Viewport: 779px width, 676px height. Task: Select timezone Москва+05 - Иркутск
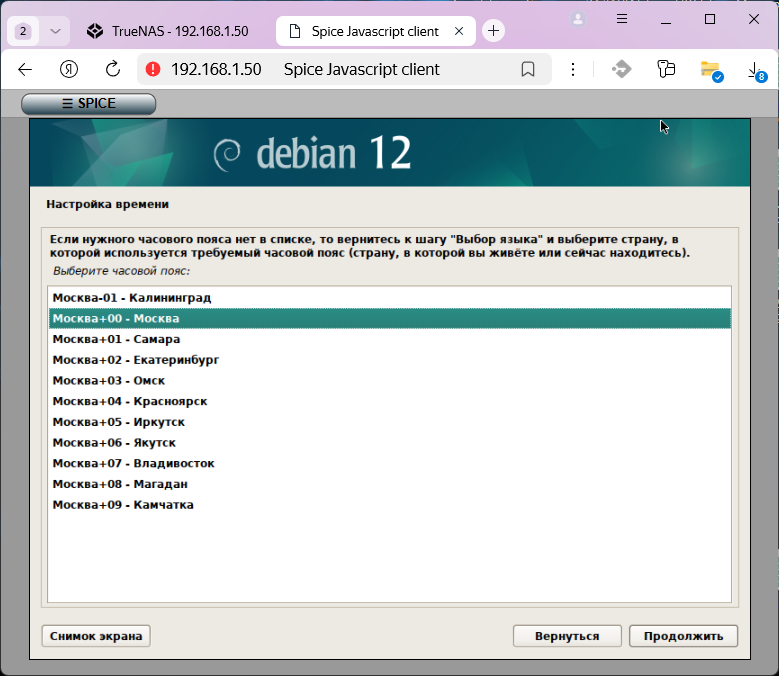[390, 422]
